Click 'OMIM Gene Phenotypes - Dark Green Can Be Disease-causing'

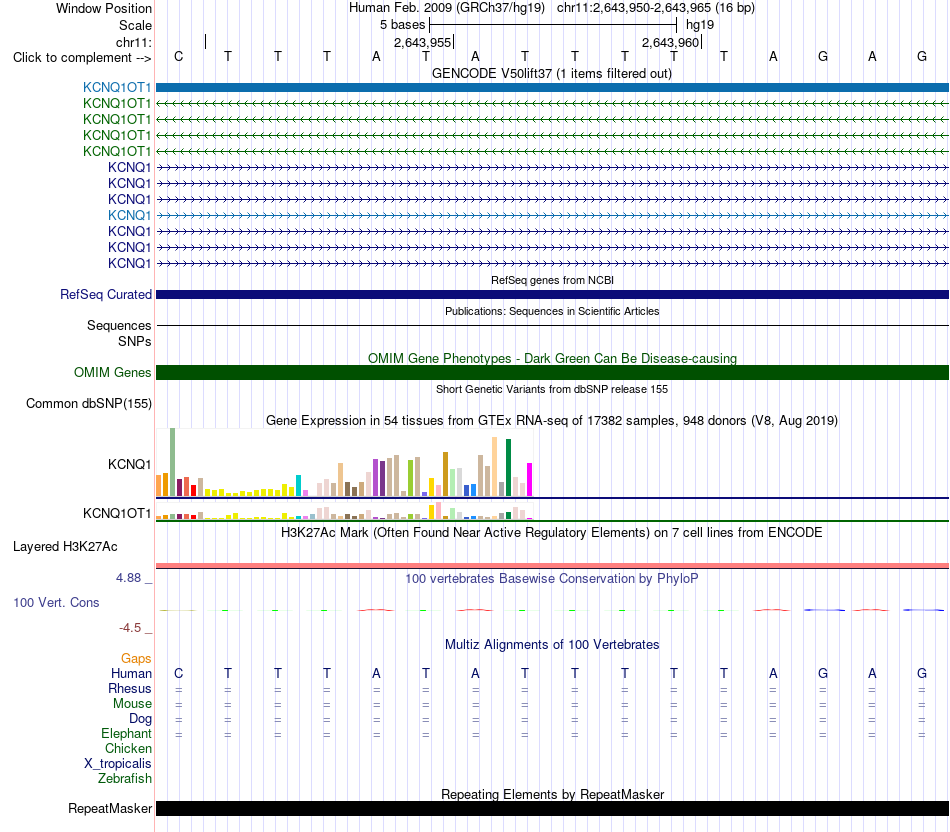point(552,359)
